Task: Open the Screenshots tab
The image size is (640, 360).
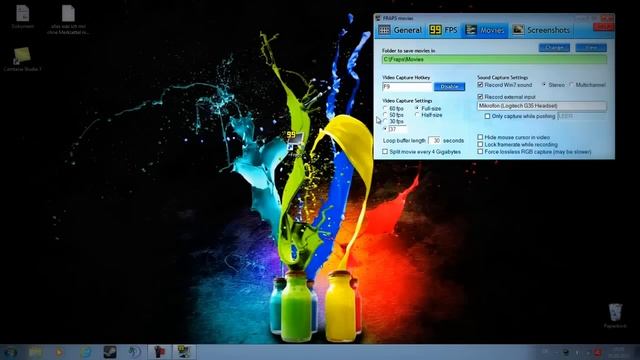Action: 541,30
